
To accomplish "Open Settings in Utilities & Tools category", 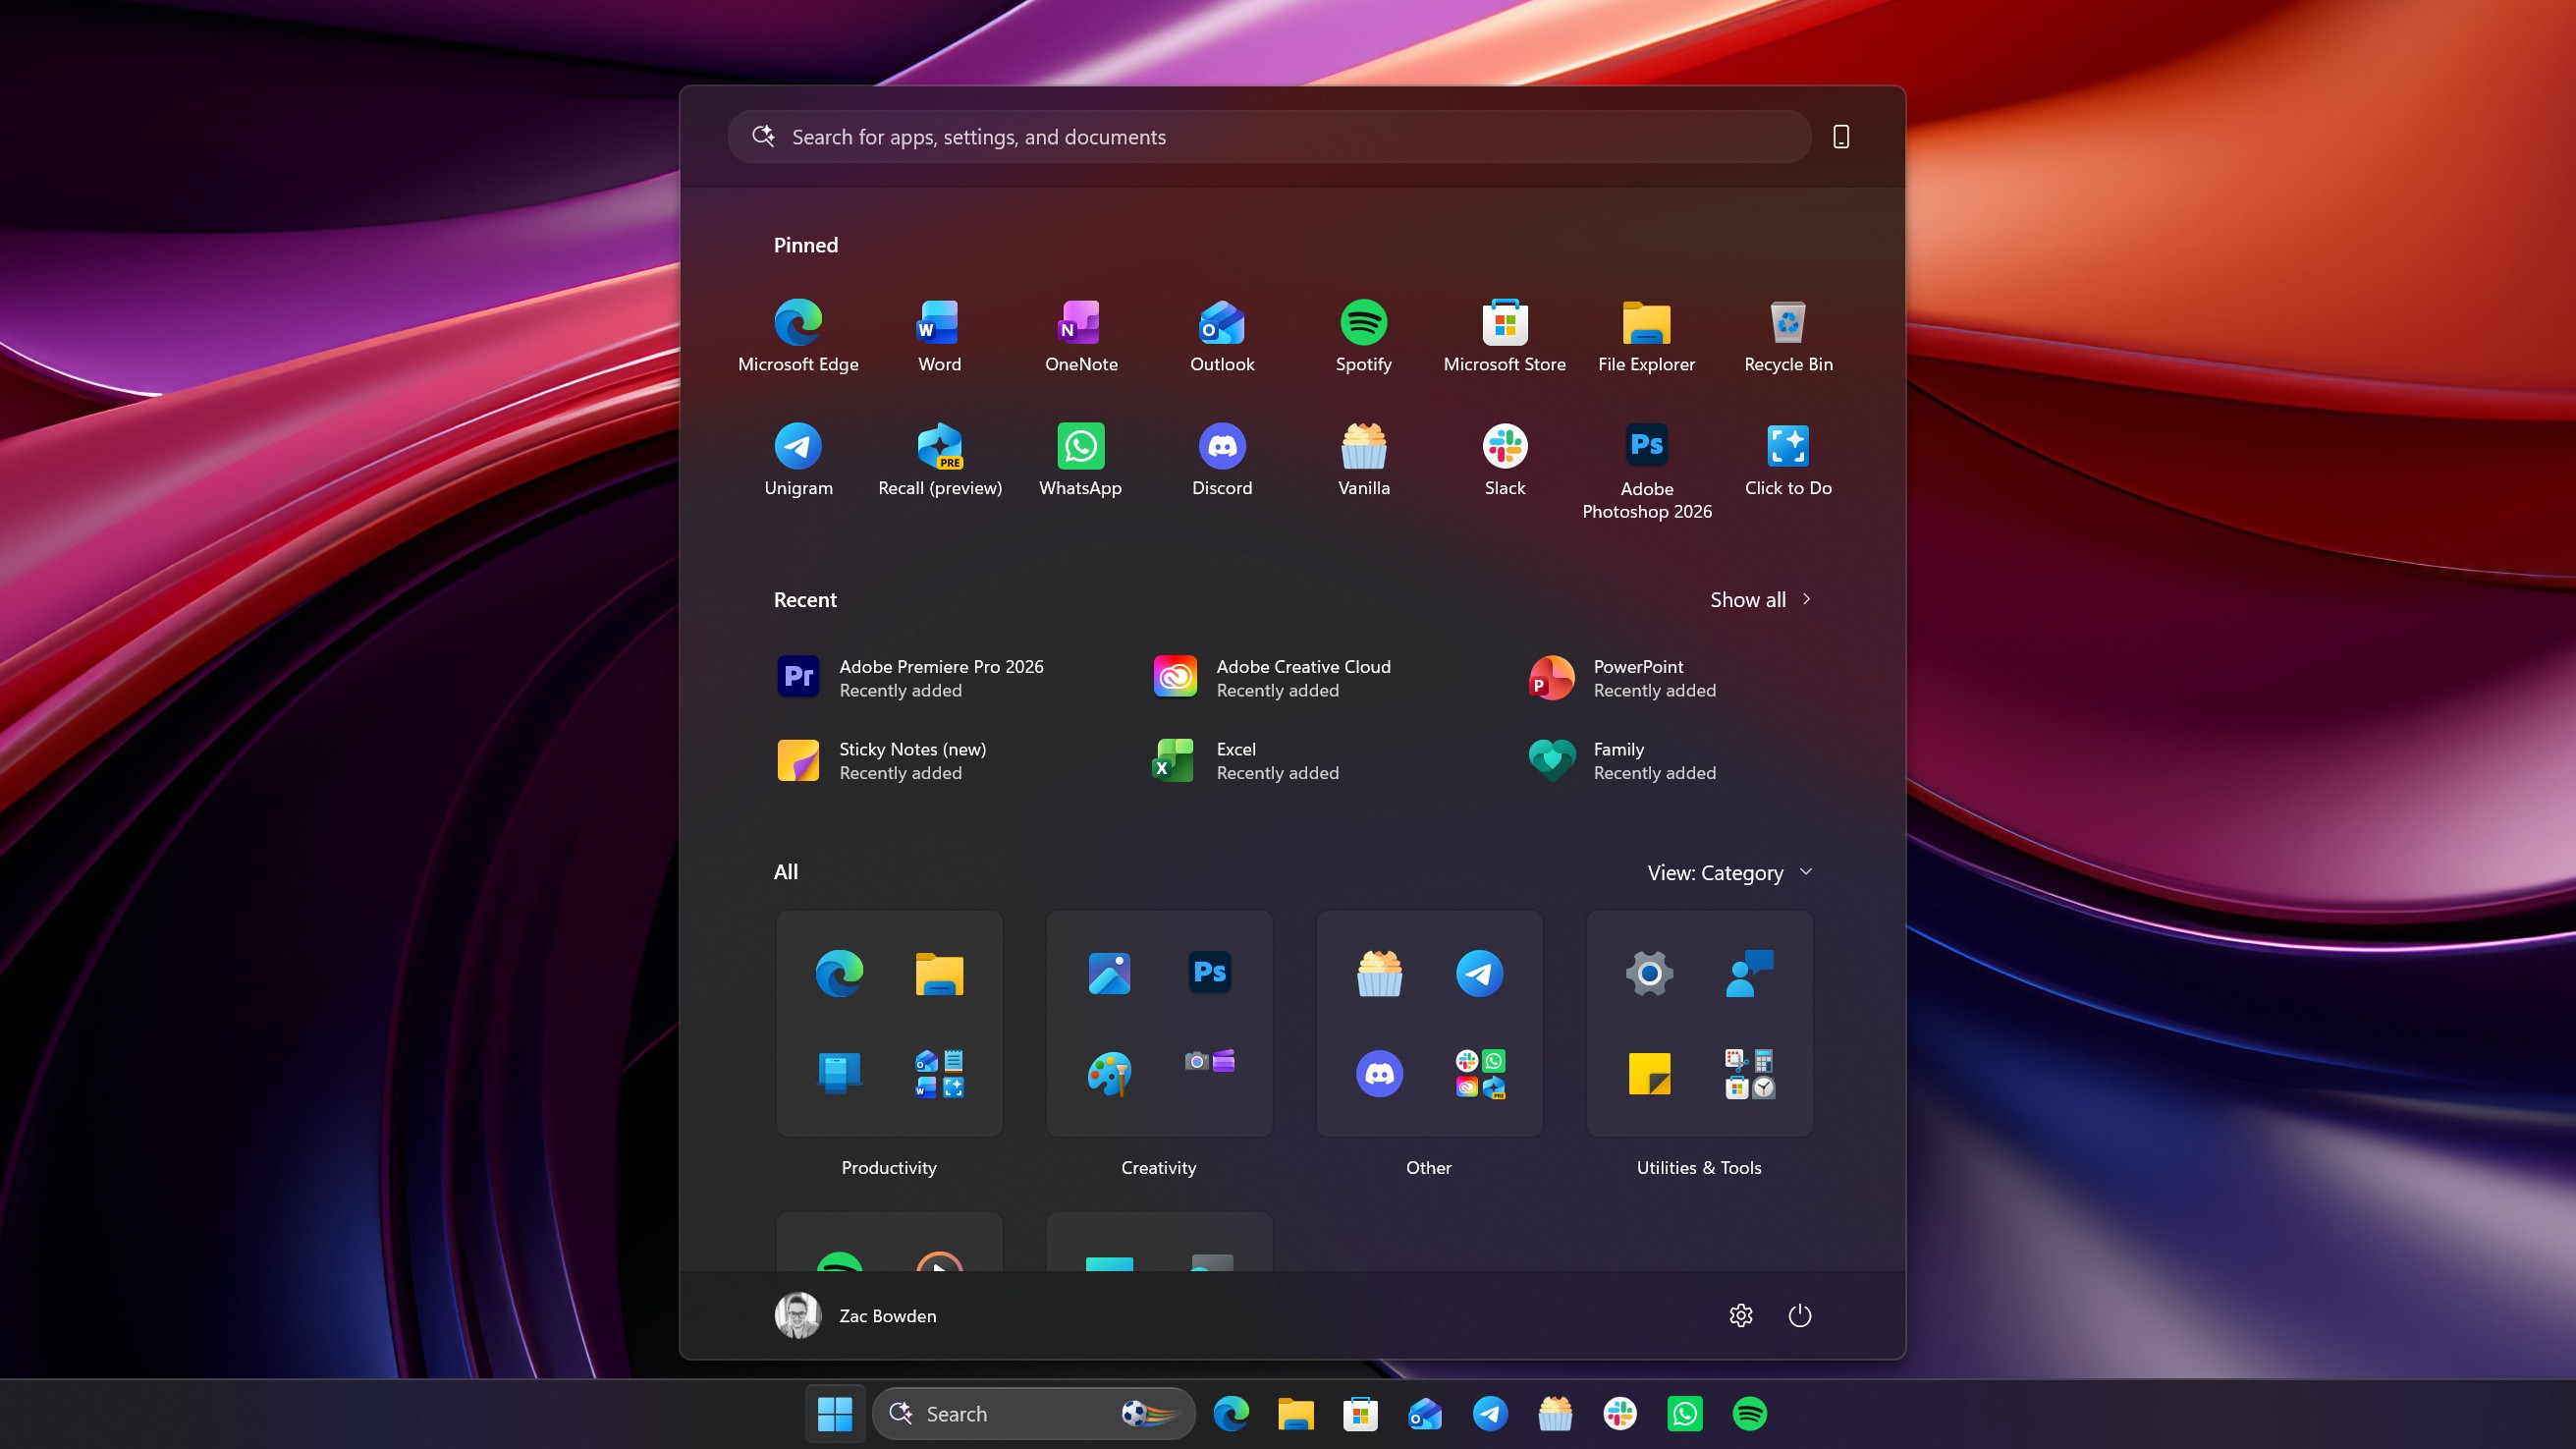I will [1649, 973].
